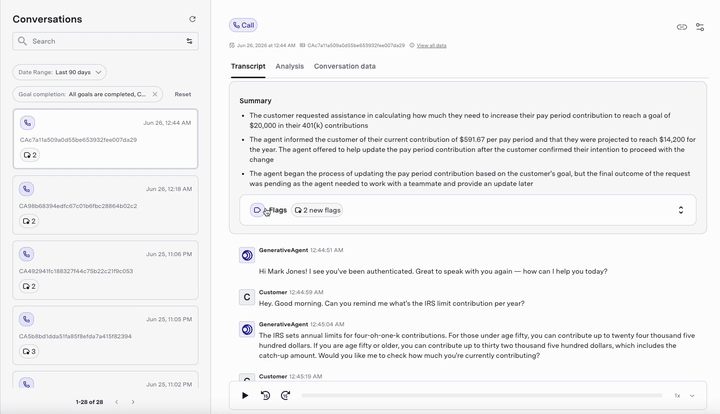This screenshot has width=720, height=414.
Task: Open conversation display settings icon
Action: (700, 27)
